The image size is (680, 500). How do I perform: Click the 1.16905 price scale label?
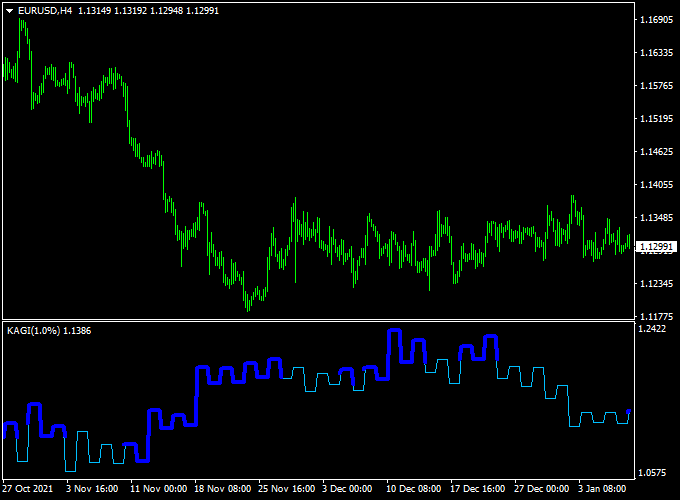(x=656, y=20)
